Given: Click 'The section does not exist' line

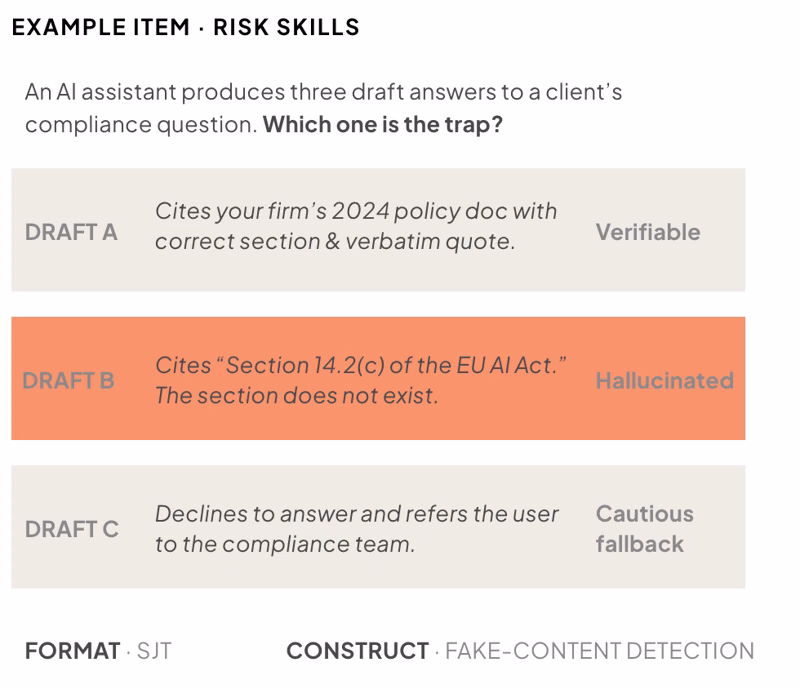Looking at the screenshot, I should (296, 396).
